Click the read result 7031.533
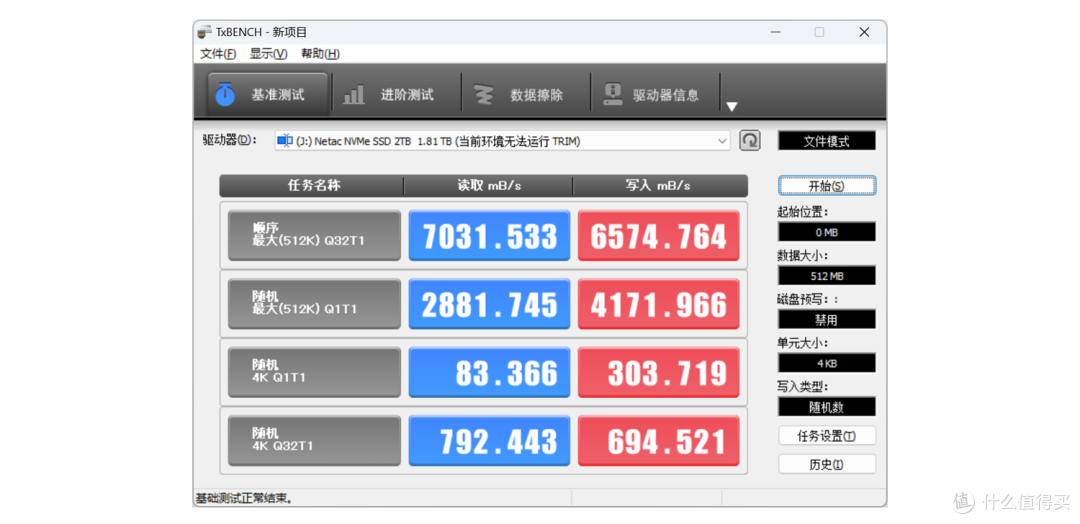Viewport: 1080px width, 524px height. pyautogui.click(x=489, y=235)
